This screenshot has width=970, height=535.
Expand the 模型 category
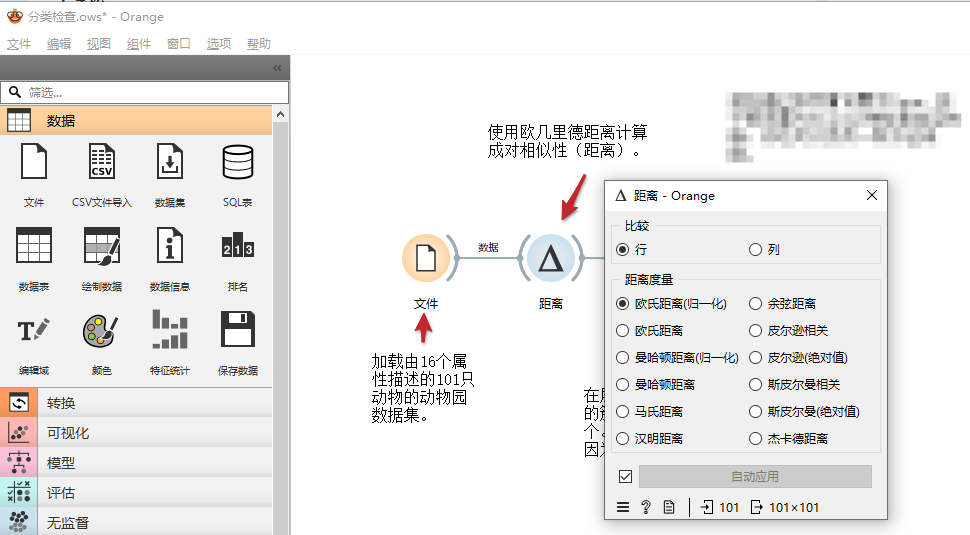pyautogui.click(x=136, y=463)
